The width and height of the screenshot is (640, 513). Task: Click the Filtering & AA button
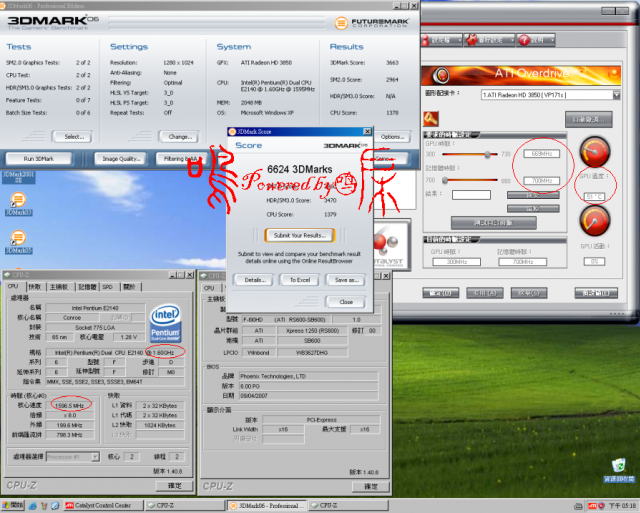pyautogui.click(x=180, y=159)
